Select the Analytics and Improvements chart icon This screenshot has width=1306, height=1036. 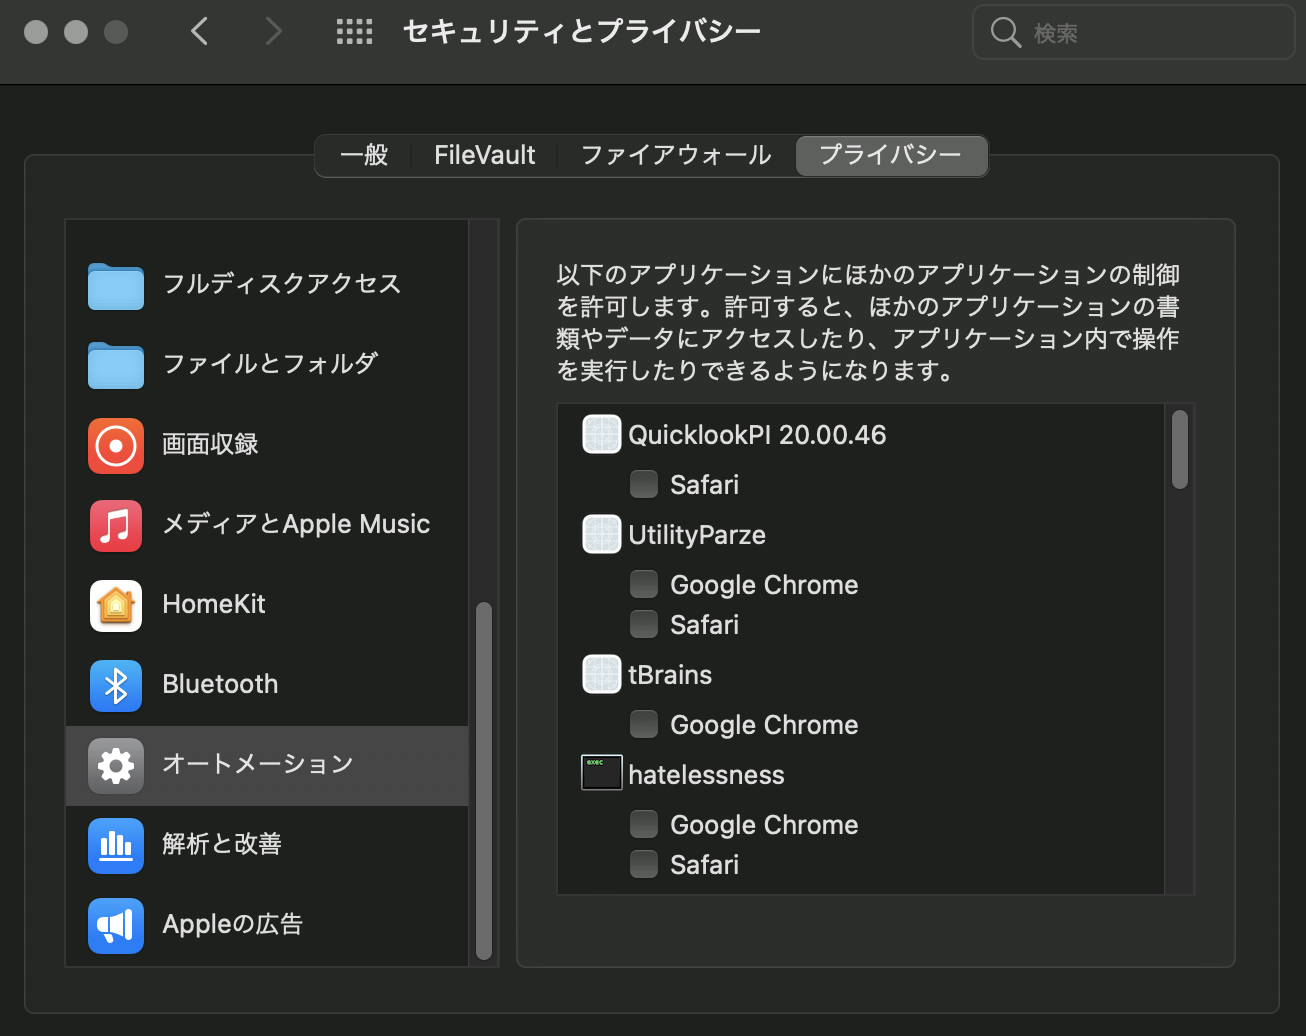116,845
